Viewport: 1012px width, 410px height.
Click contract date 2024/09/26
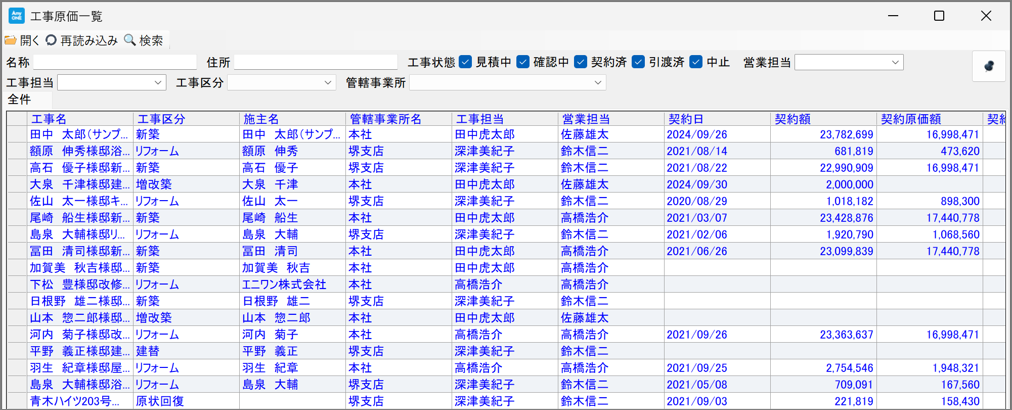coord(695,134)
